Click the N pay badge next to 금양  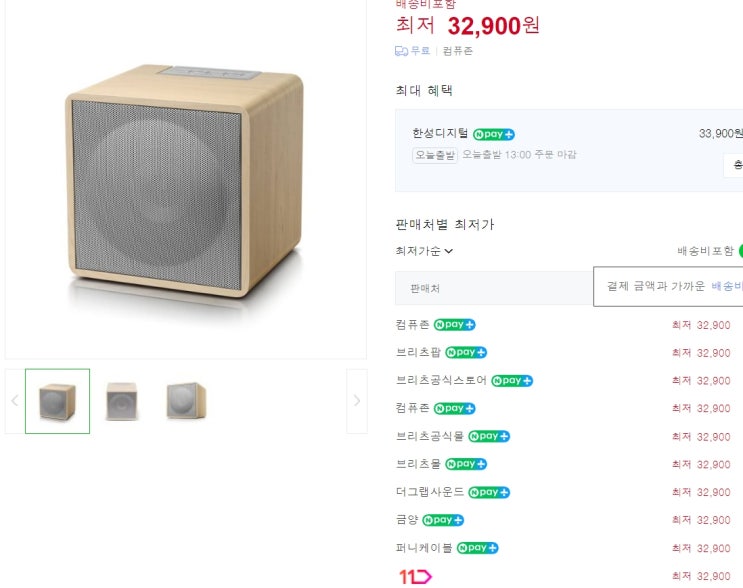443,520
